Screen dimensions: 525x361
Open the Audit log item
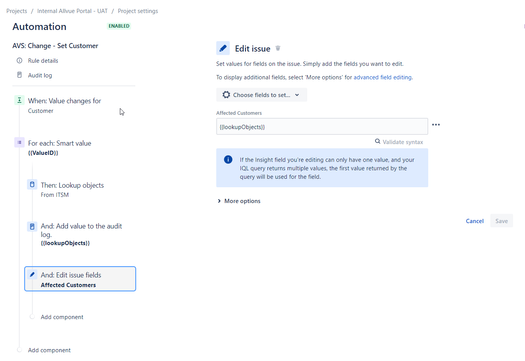tap(40, 75)
